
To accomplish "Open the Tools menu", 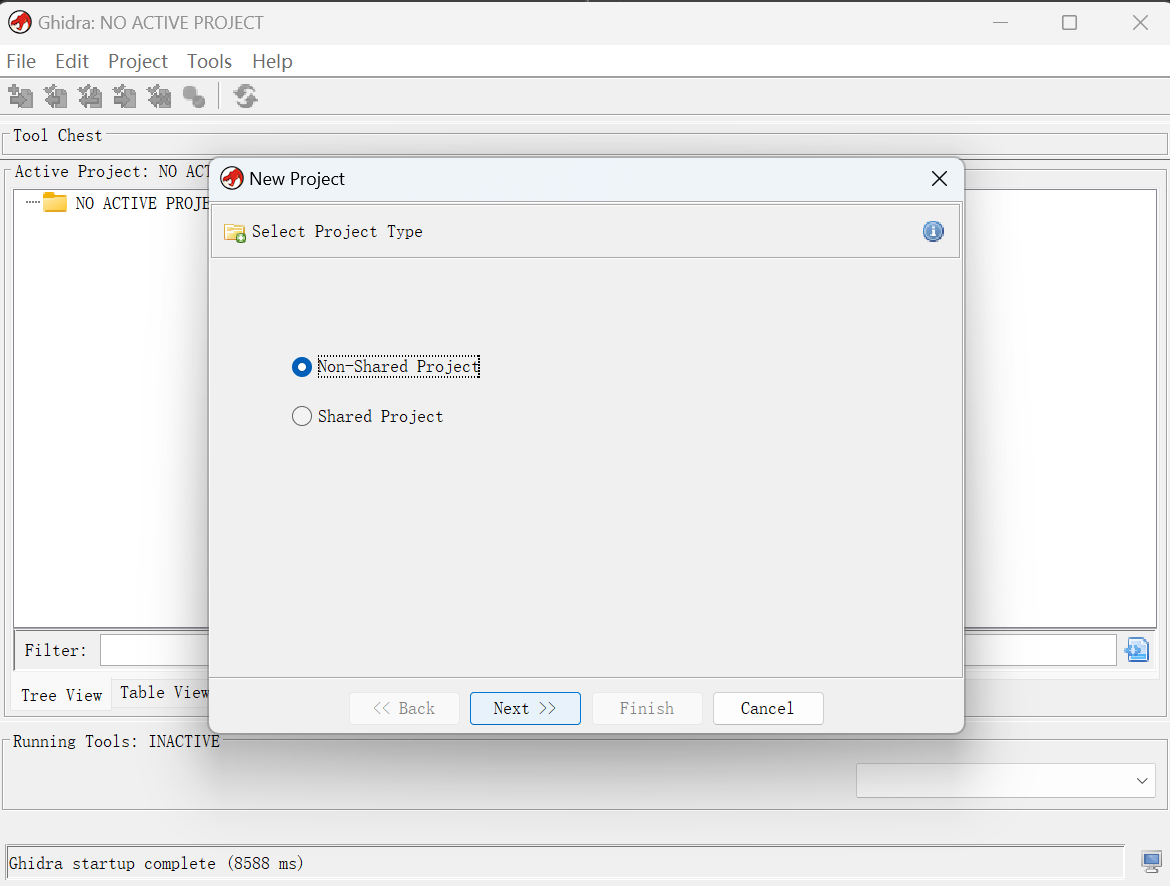I will 209,61.
